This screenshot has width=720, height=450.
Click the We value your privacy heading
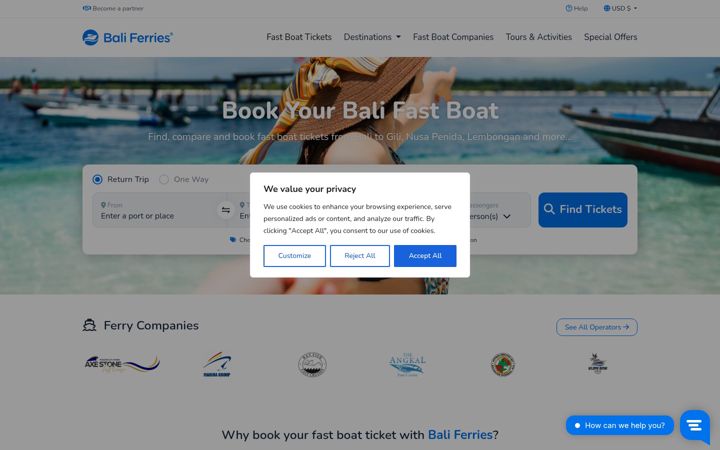pyautogui.click(x=310, y=189)
